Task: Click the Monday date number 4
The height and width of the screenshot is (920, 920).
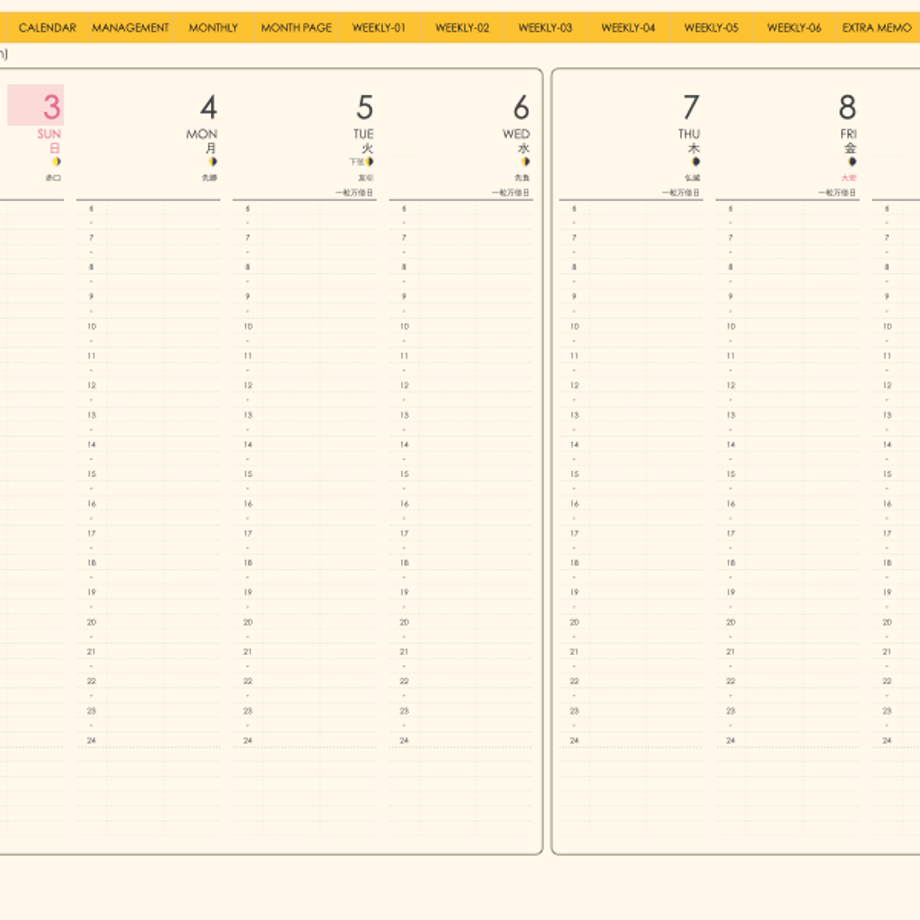Action: coord(208,107)
